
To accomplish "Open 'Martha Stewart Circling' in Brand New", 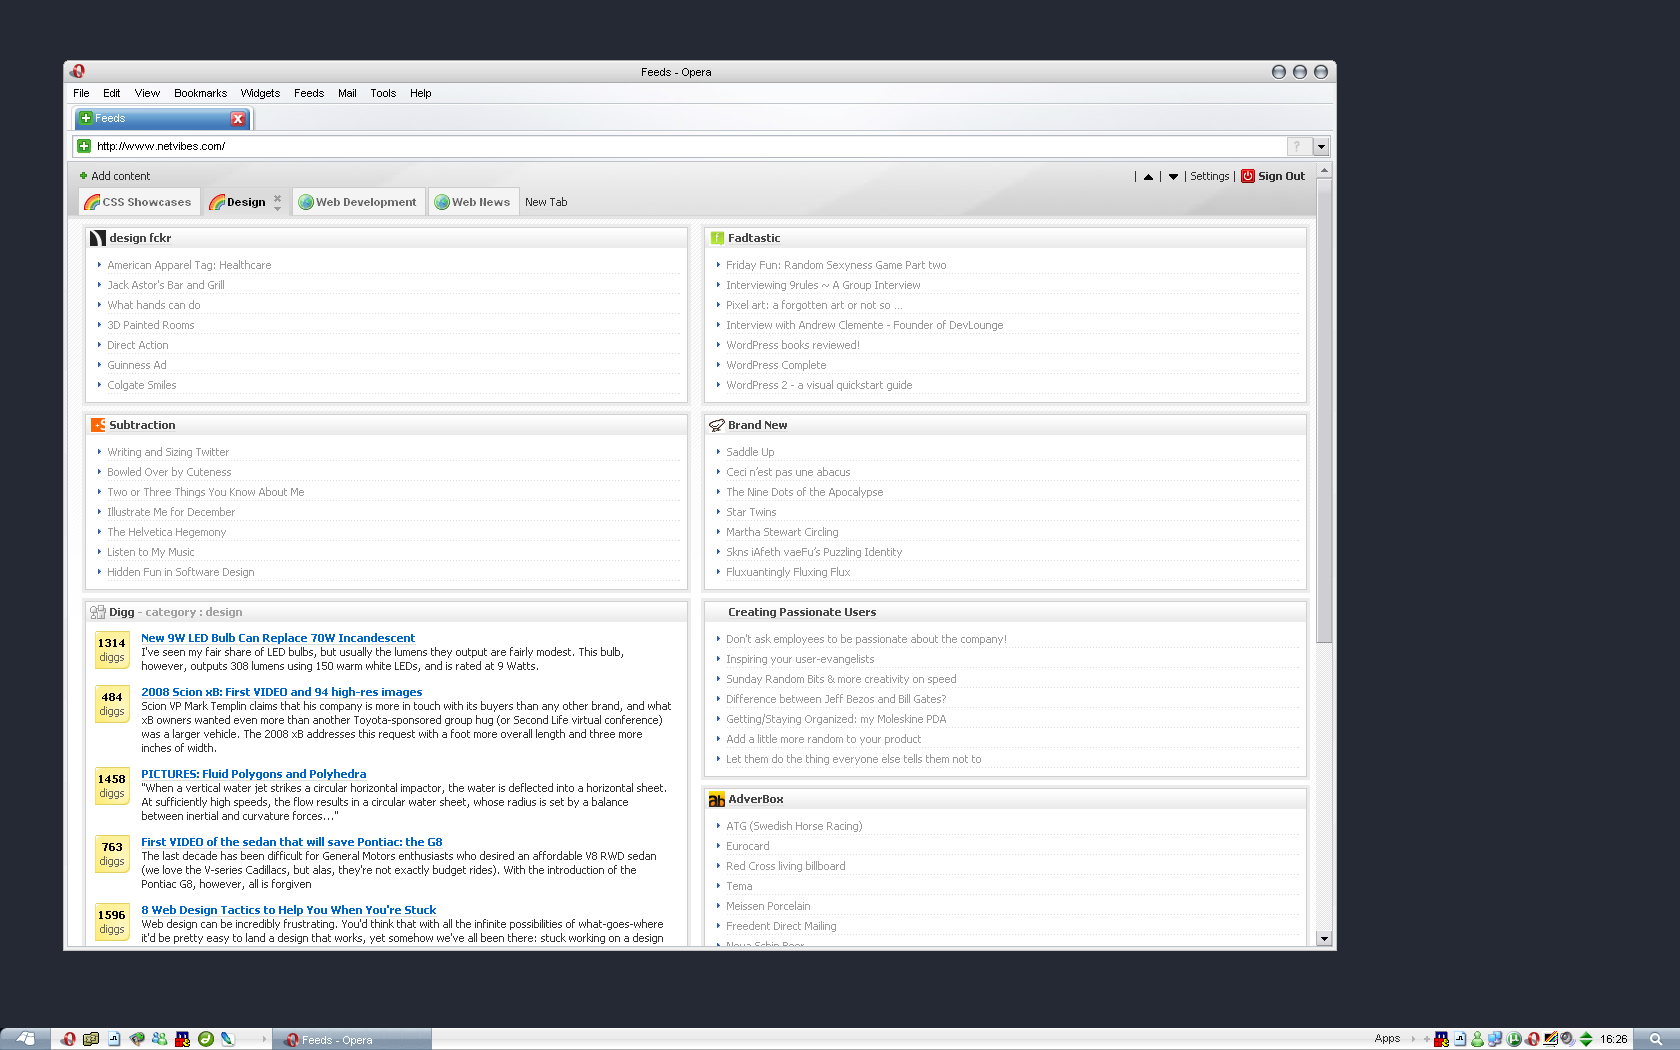I will (782, 532).
